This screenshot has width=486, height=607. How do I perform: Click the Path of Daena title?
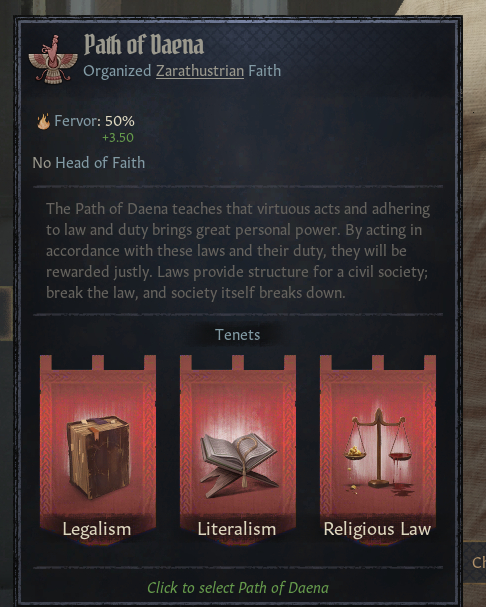pos(144,45)
